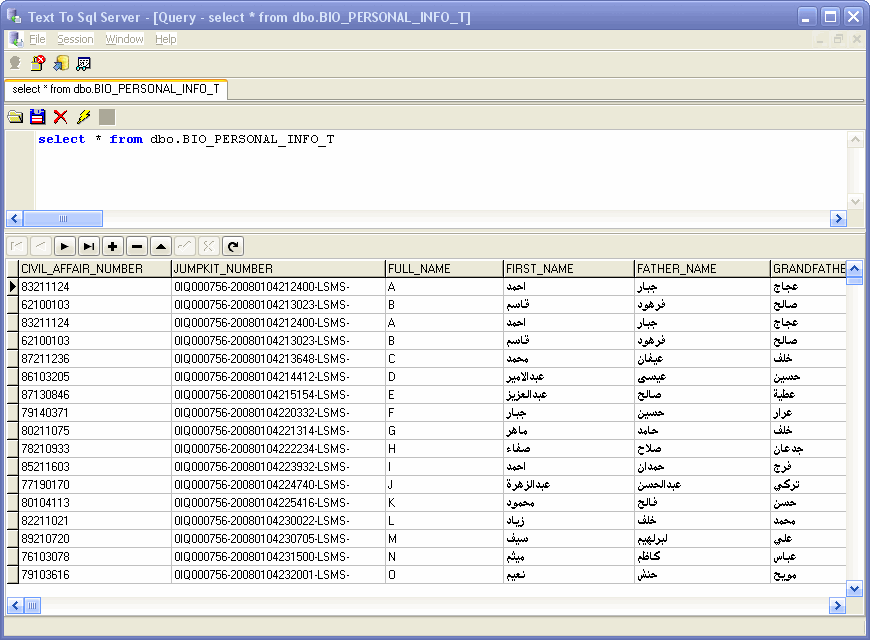The height and width of the screenshot is (640, 870).
Task: Select cell 80211075 in the grid
Action: click(95, 431)
